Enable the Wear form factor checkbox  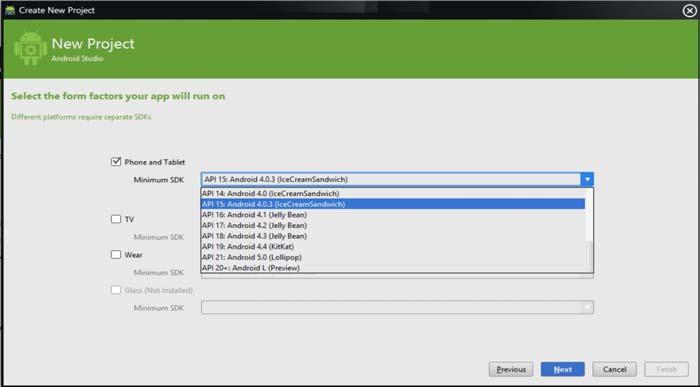point(116,254)
